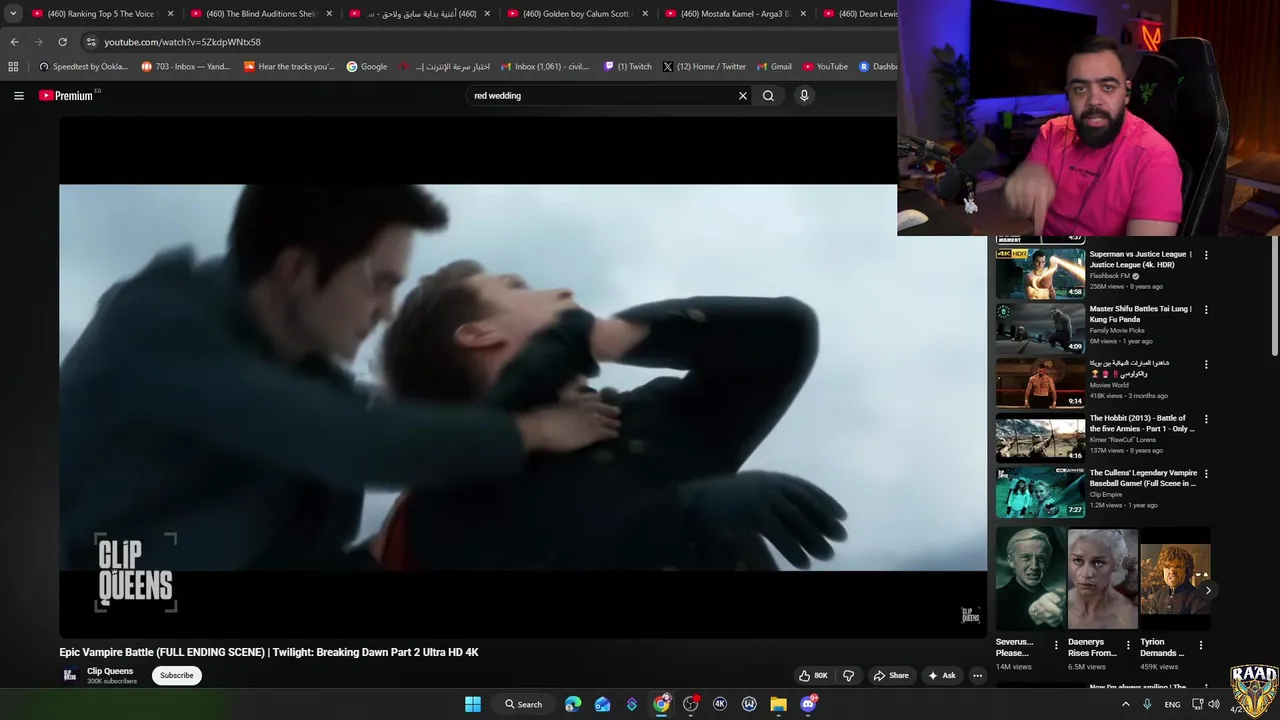Switch to the Dean Lewis tab
The image size is (1280, 720).
pyautogui.click(x=858, y=14)
